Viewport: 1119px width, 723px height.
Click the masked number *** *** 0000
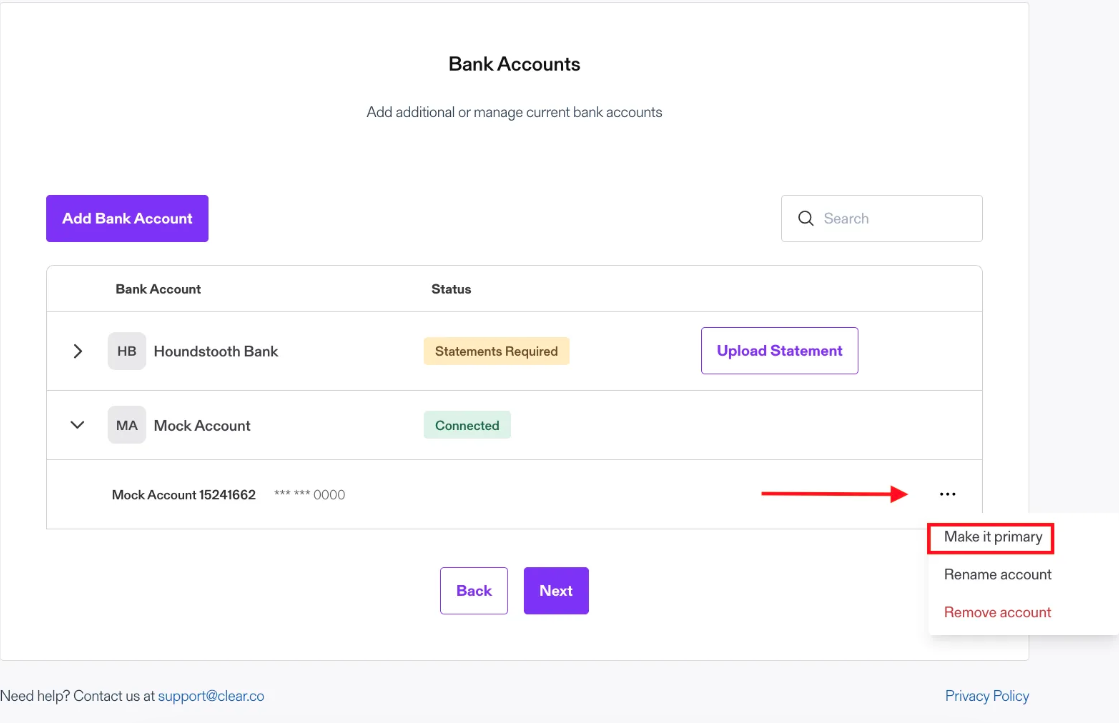pyautogui.click(x=310, y=495)
